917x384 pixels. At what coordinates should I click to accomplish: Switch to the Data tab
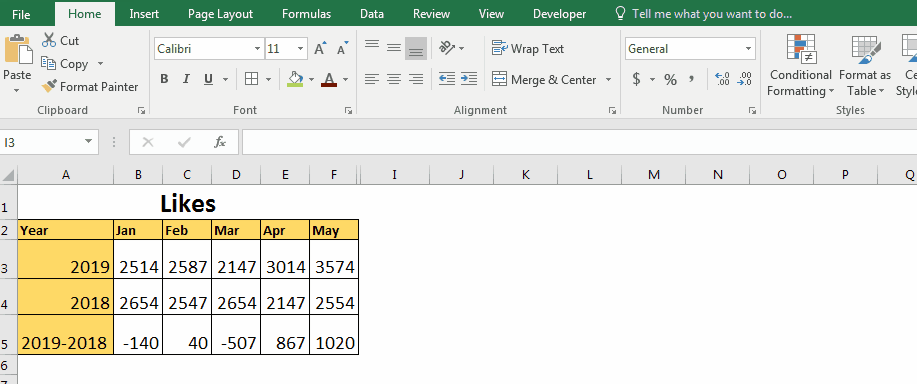click(x=372, y=13)
